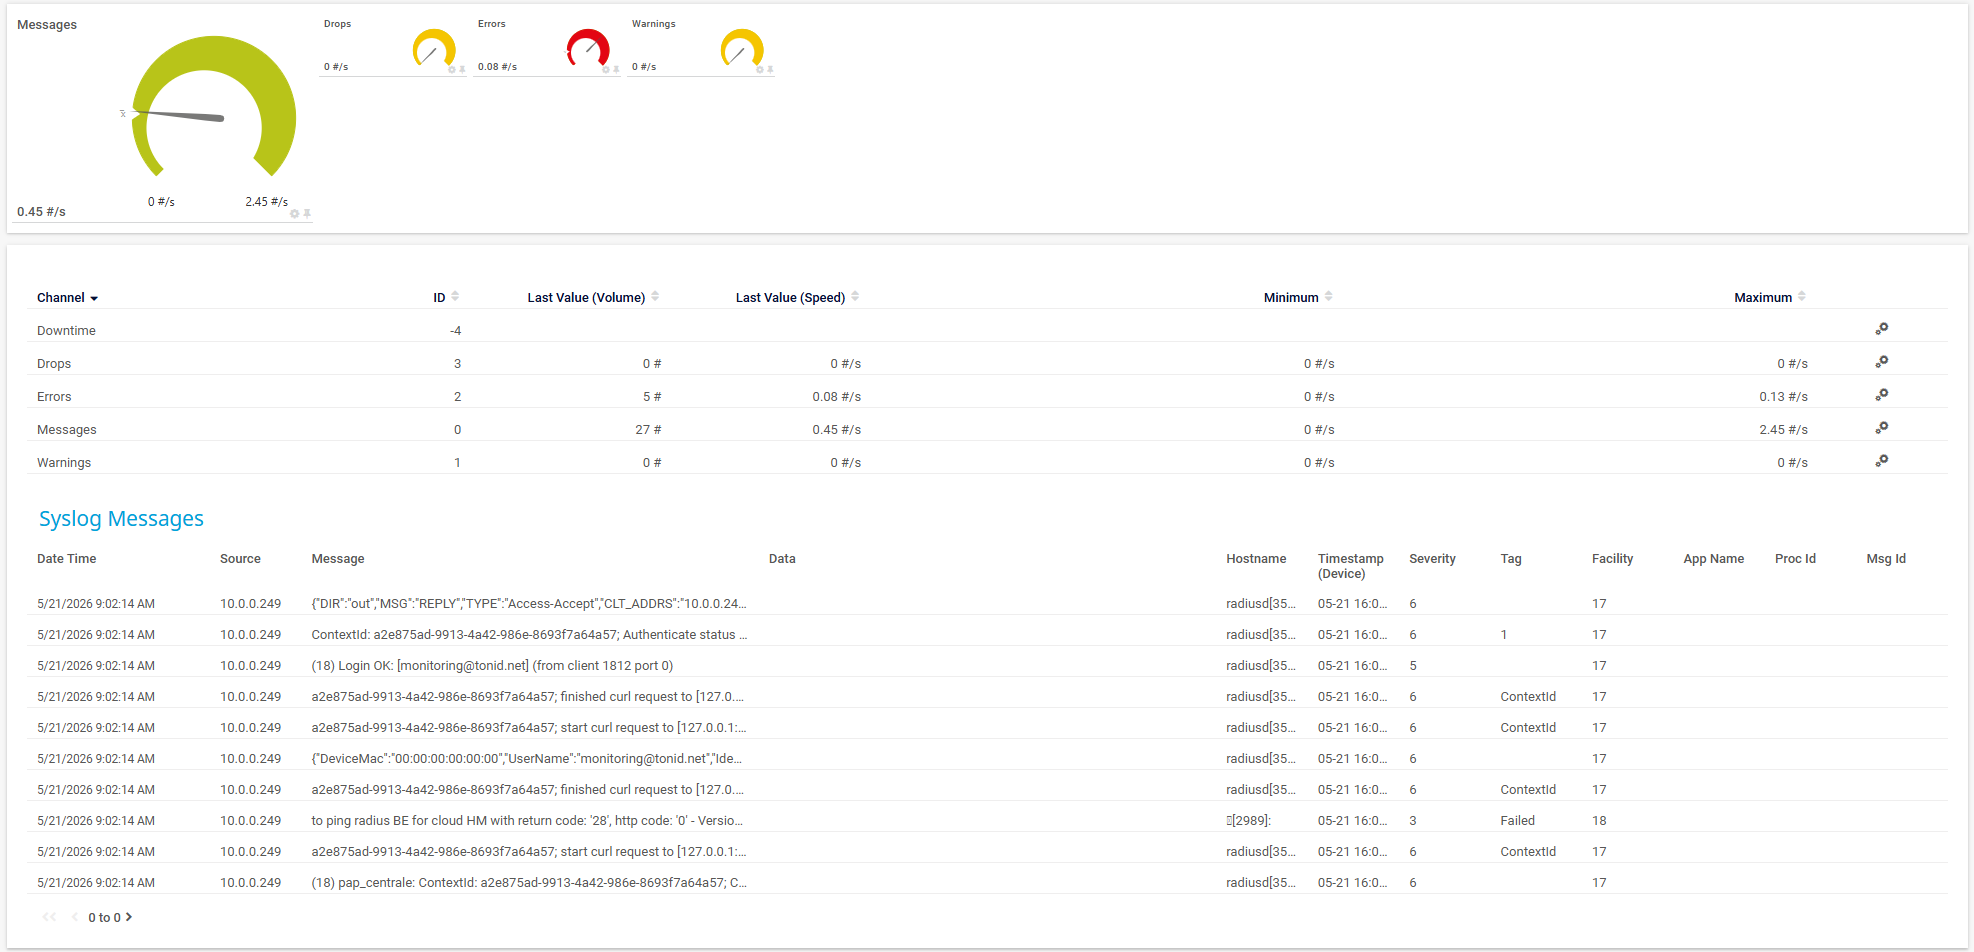Edit channel settings for Messages row
The height and width of the screenshot is (952, 1974).
click(x=1881, y=428)
